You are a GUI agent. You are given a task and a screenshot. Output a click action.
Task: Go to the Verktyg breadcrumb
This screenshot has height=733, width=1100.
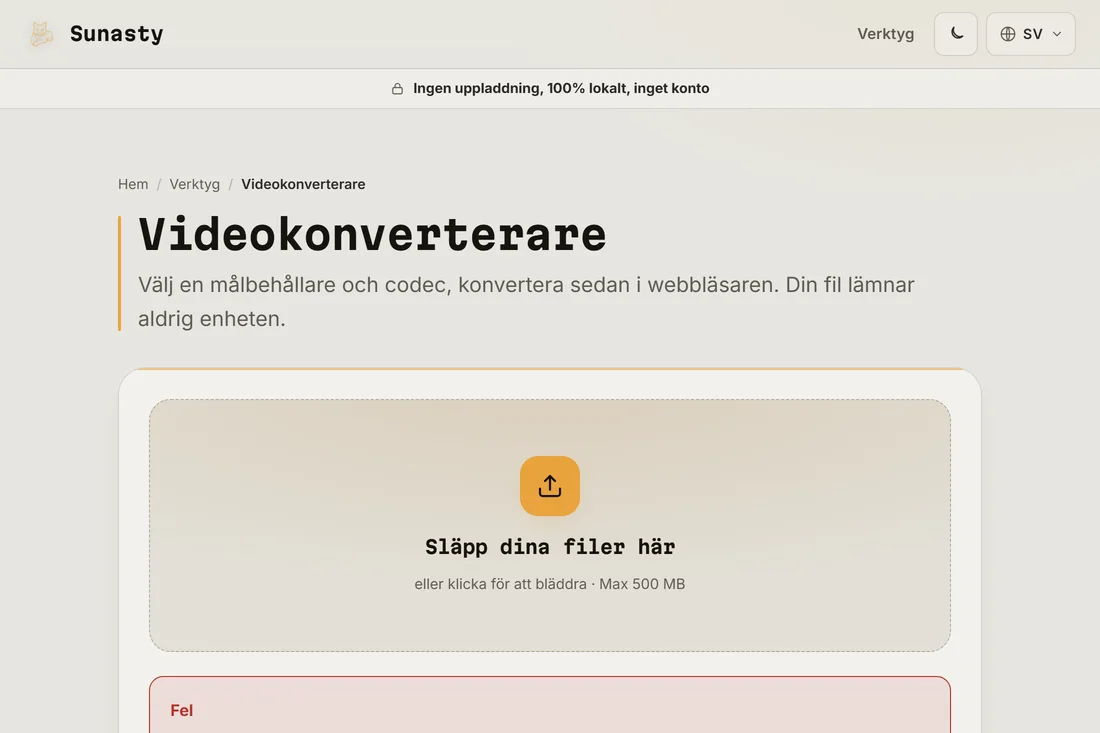click(x=194, y=184)
